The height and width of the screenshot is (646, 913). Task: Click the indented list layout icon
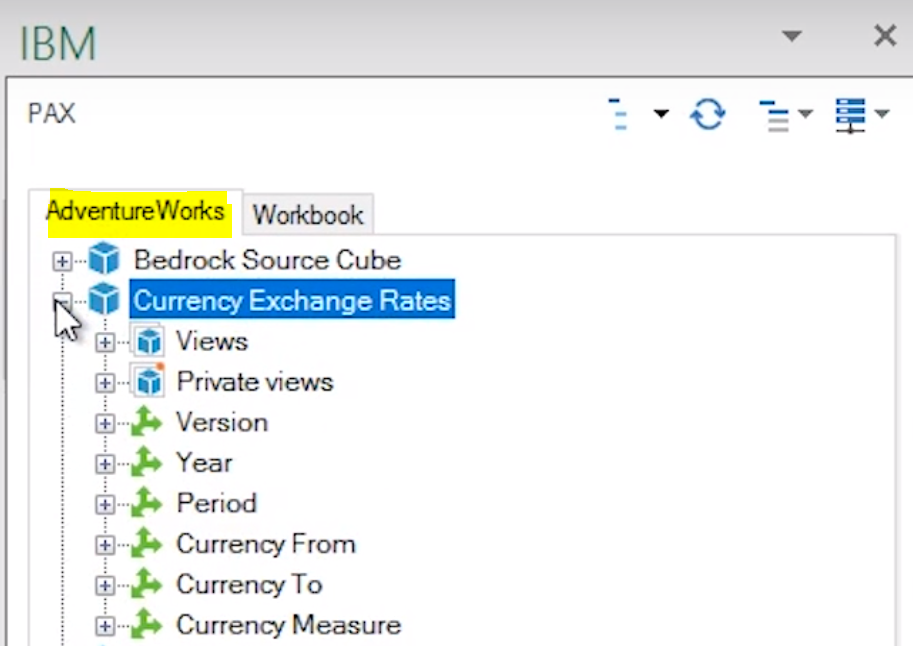[x=774, y=115]
